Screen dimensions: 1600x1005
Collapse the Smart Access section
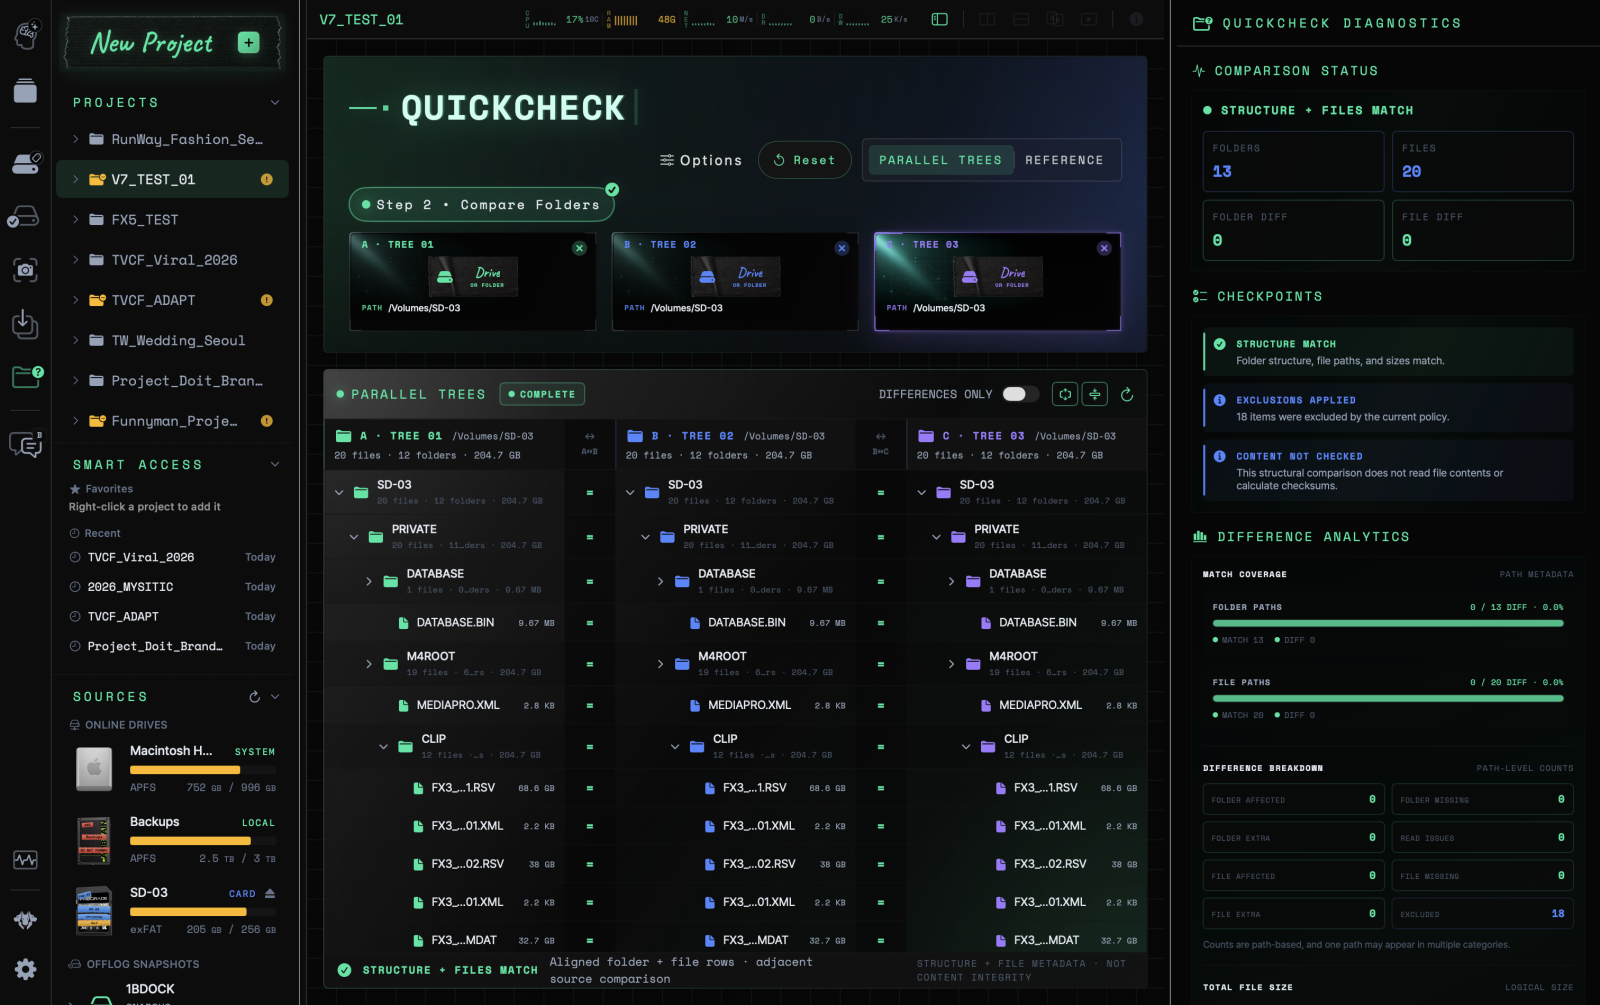[x=275, y=464]
